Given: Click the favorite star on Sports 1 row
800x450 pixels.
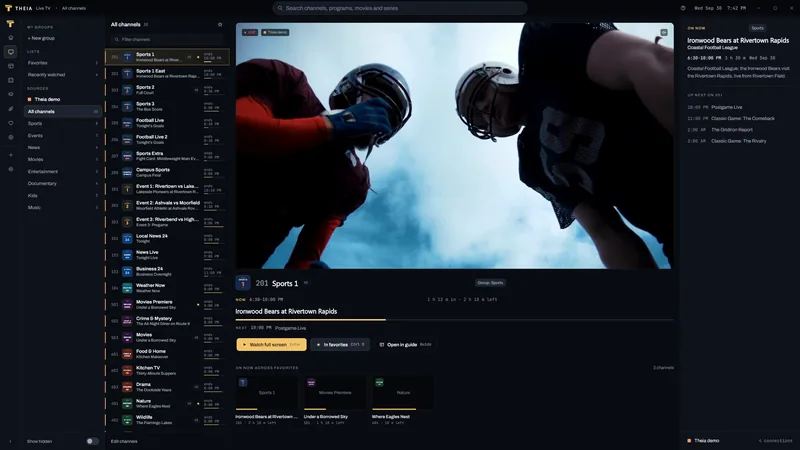Looking at the screenshot, I should (198, 57).
